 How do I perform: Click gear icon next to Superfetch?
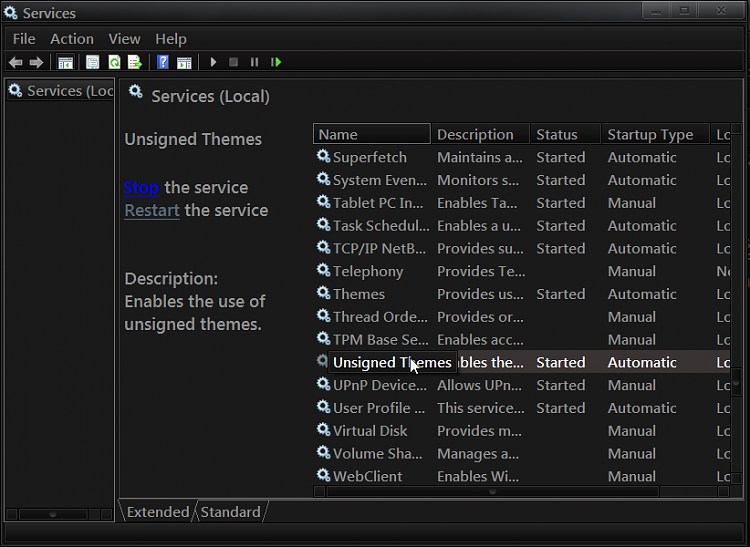324,156
